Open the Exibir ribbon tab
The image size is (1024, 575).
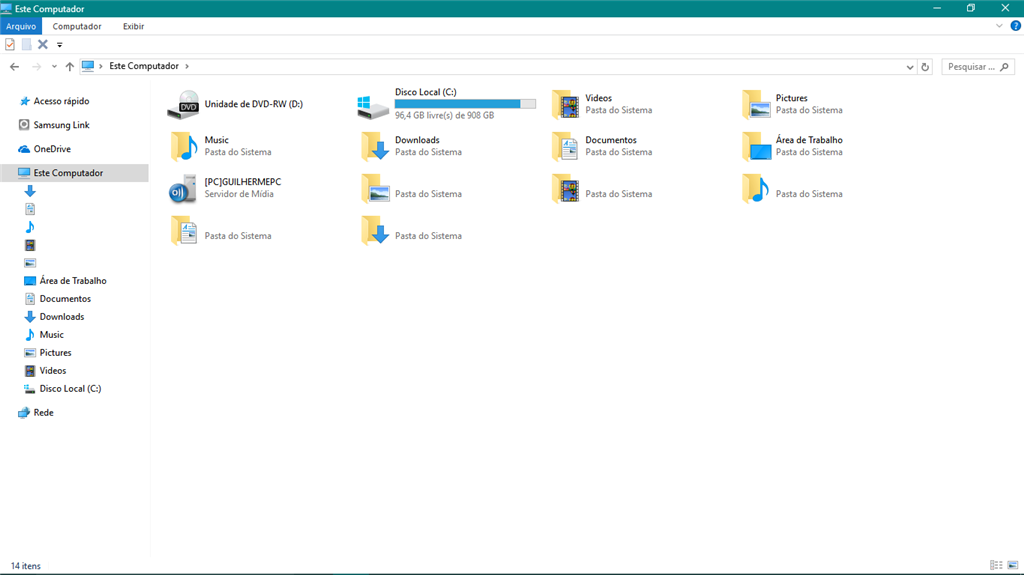(x=133, y=26)
